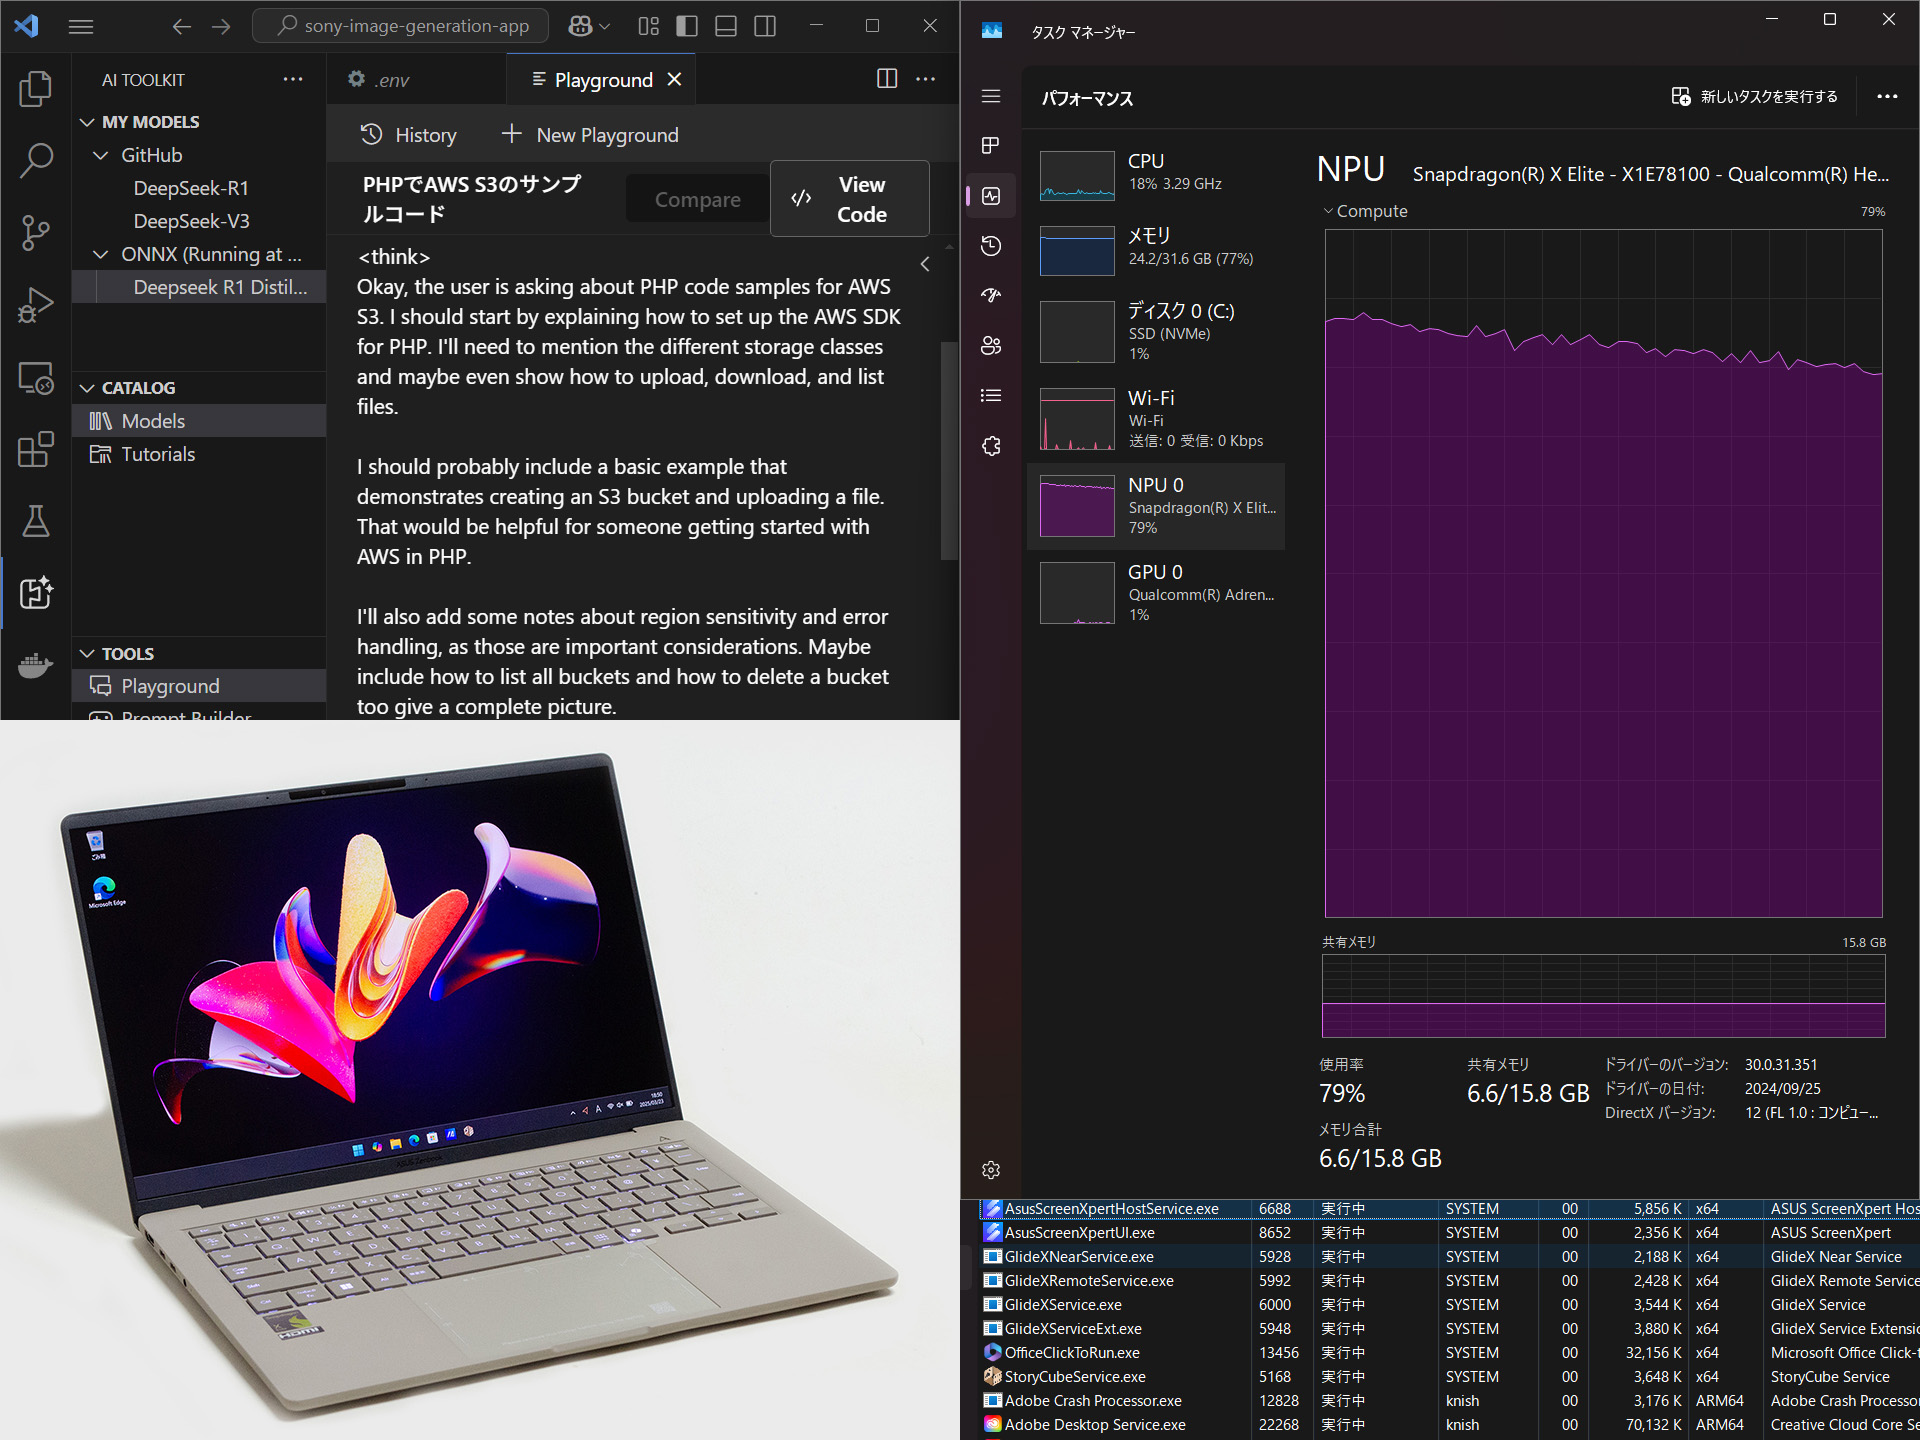Image resolution: width=1920 pixels, height=1440 pixels.
Task: Collapse the MY MODELS section
Action: point(87,121)
